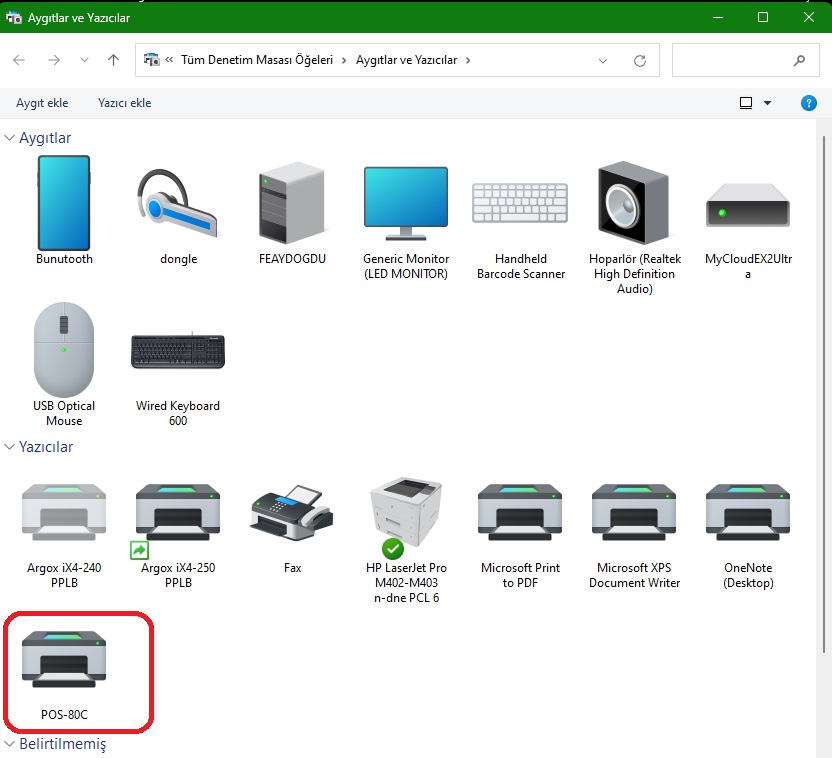832x758 pixels.
Task: Open the view options dropdown arrow
Action: pos(768,103)
